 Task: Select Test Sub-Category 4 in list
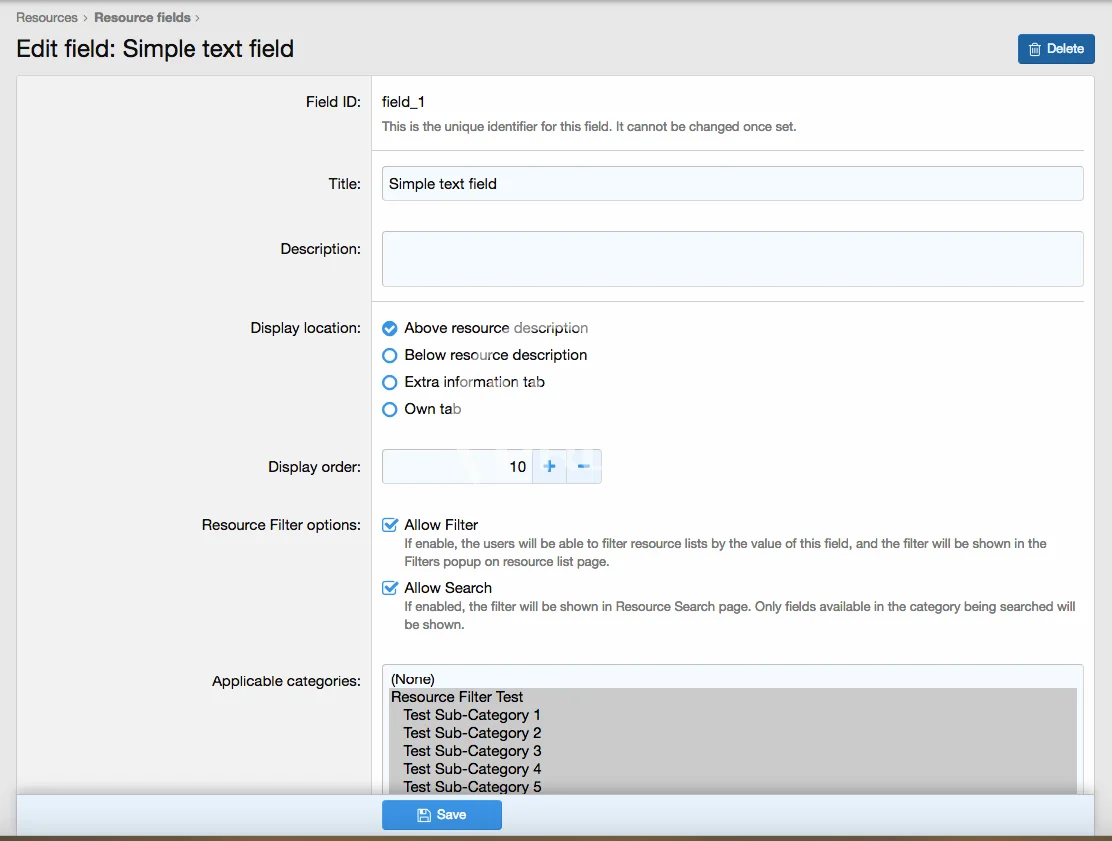tap(472, 769)
